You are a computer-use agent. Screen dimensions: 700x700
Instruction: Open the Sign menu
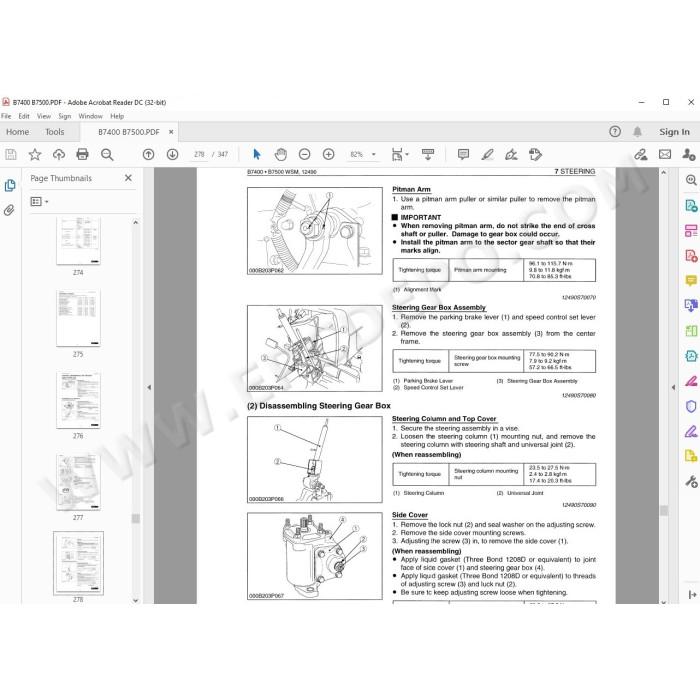(65, 116)
